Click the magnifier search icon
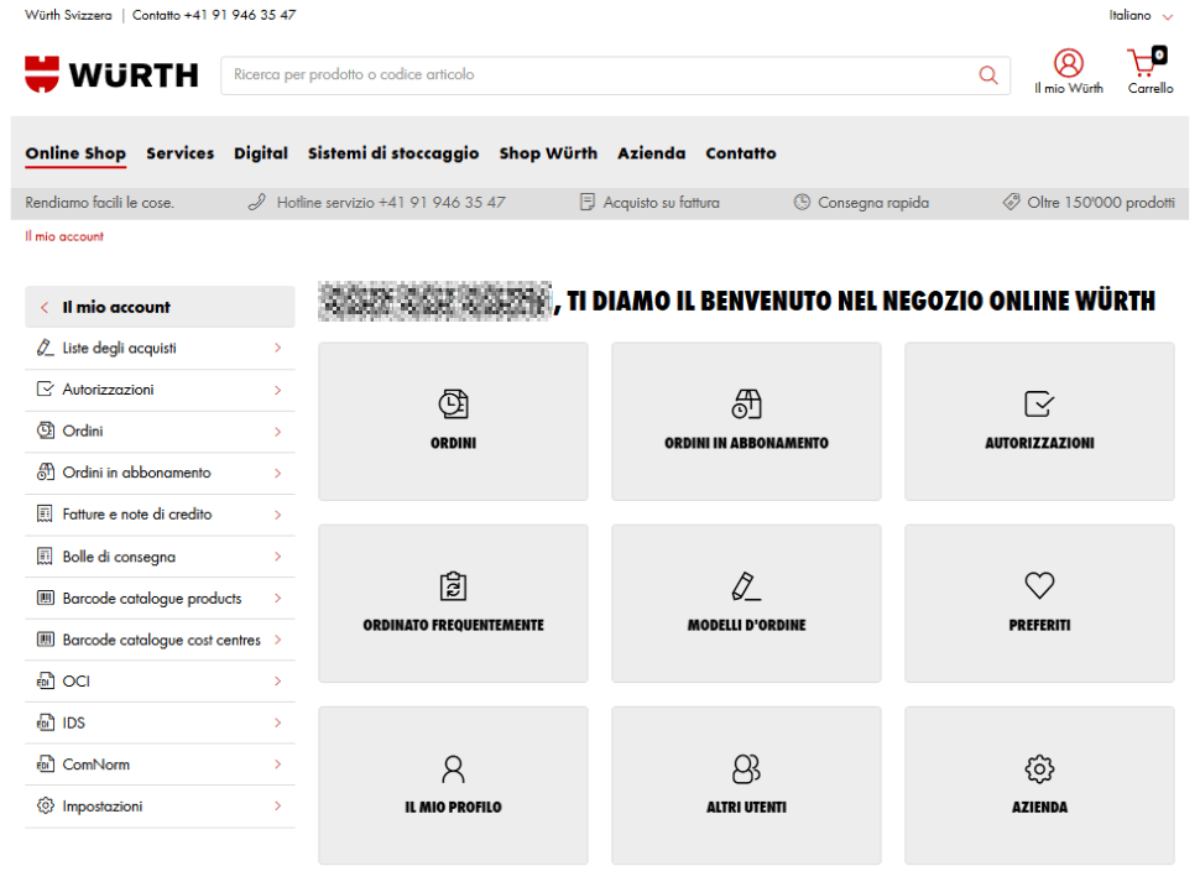This screenshot has width=1200, height=886. click(988, 75)
